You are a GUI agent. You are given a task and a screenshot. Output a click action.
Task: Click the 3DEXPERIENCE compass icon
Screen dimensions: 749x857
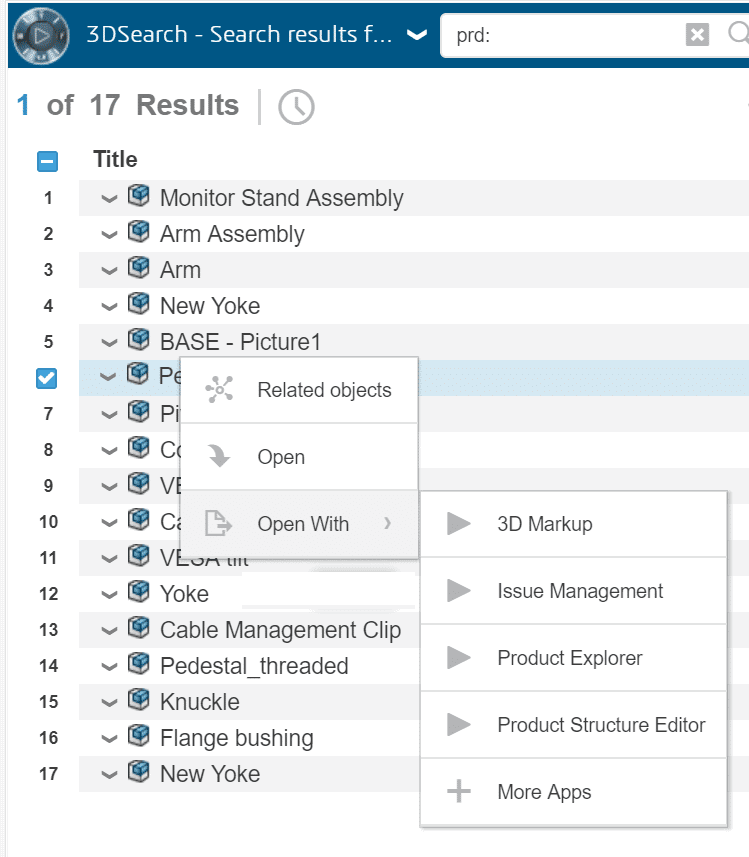point(41,36)
